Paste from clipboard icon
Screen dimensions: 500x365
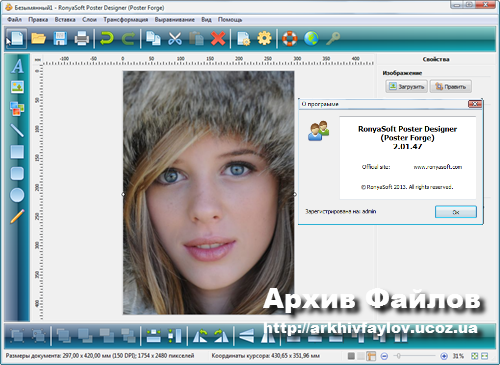click(196, 38)
